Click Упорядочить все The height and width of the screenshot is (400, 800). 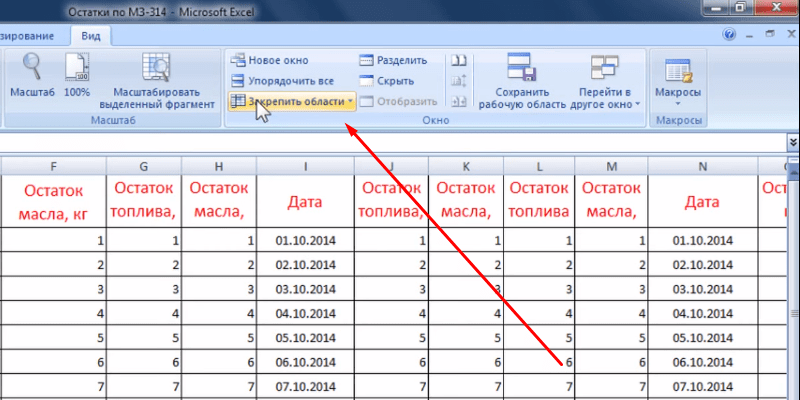[x=282, y=81]
